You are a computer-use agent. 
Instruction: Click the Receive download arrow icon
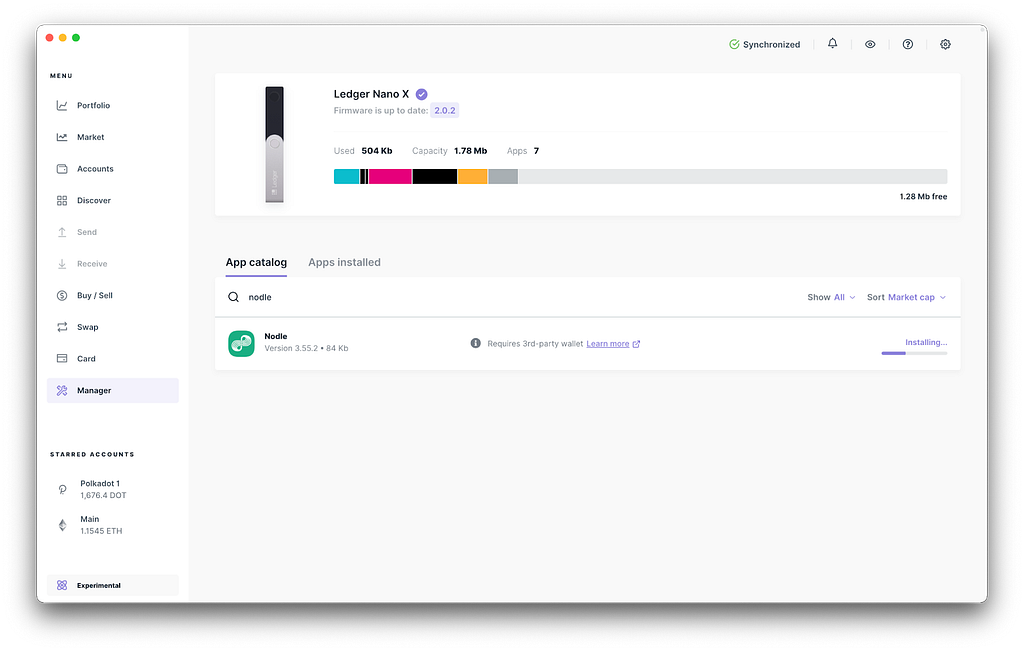pos(62,264)
